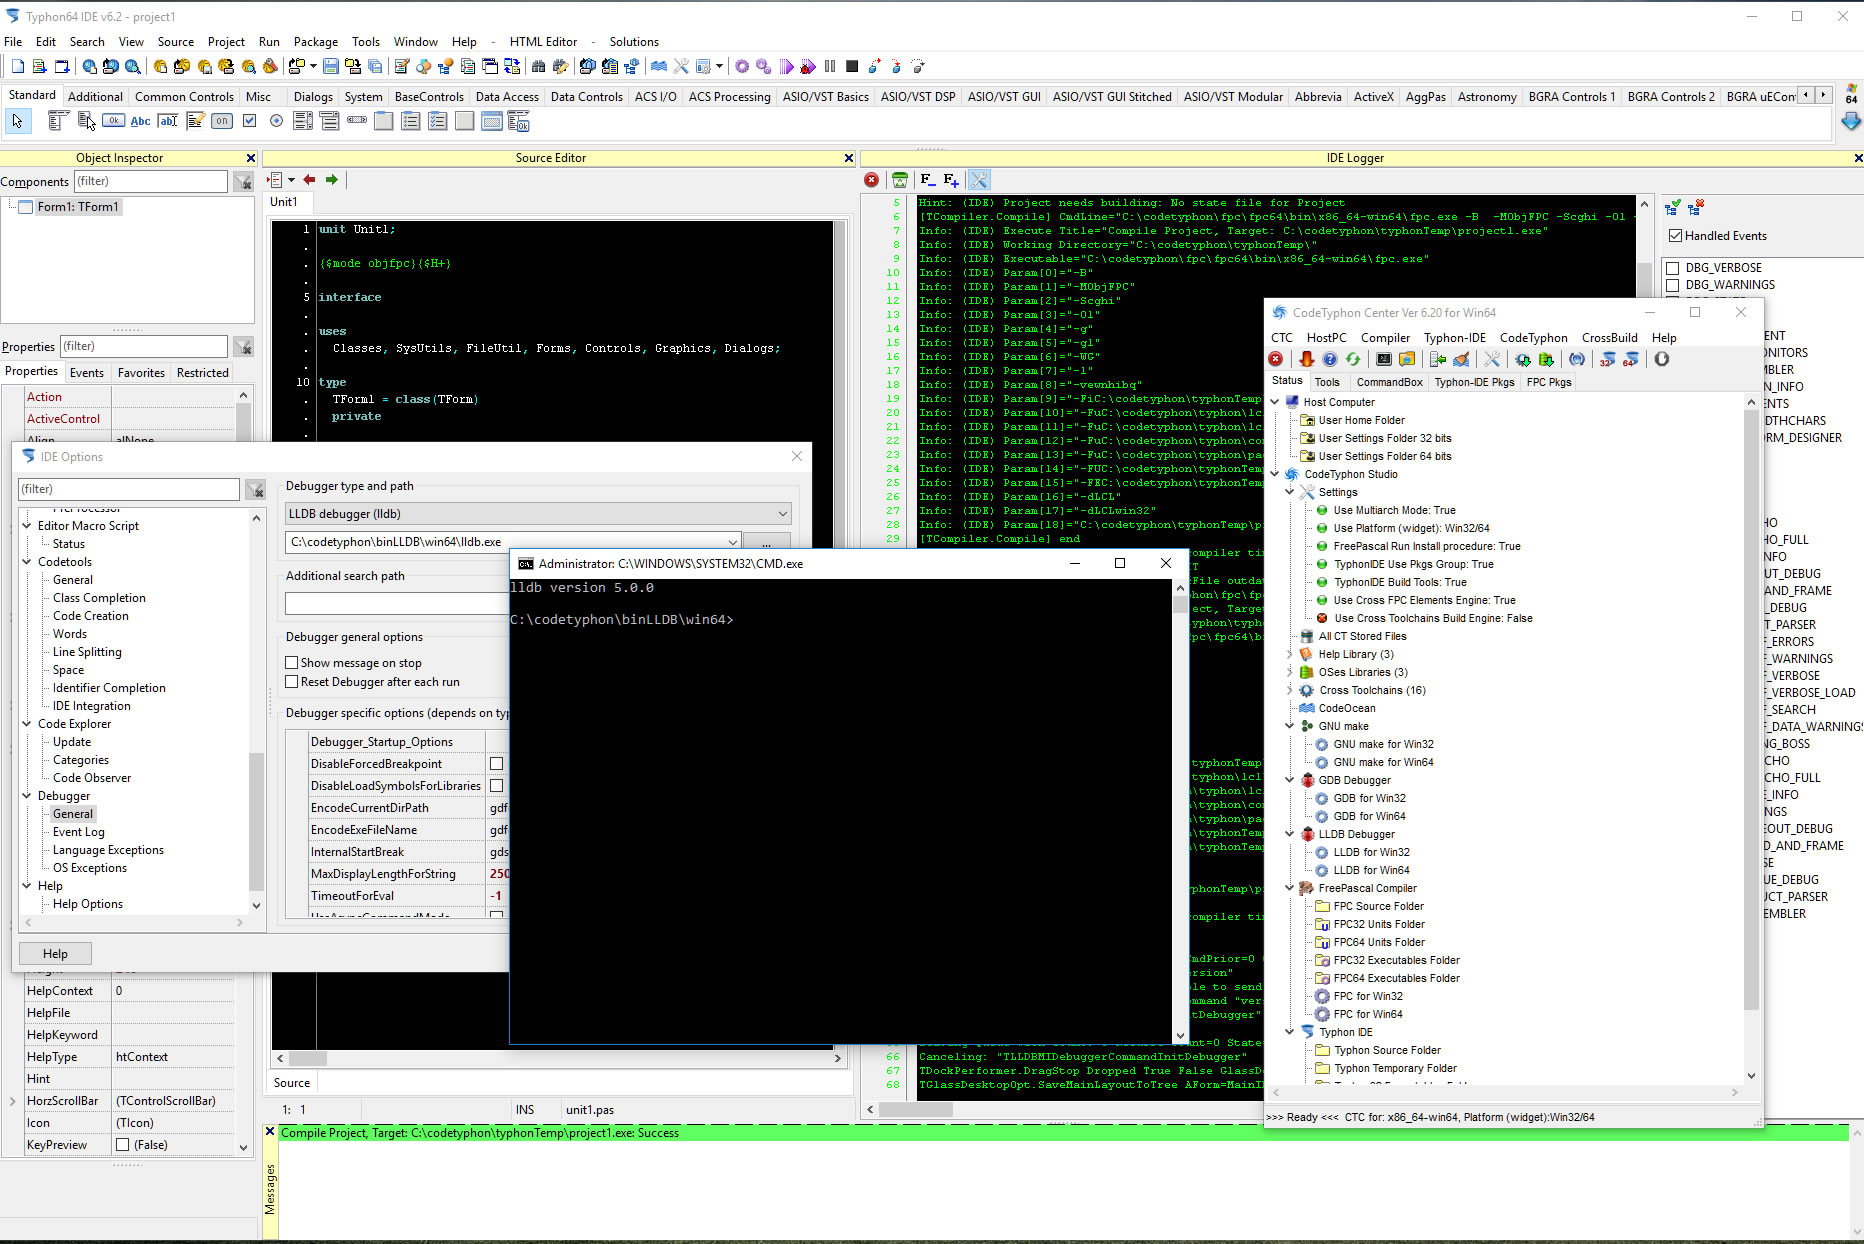Click green forward arrow in Source Editor
This screenshot has height=1244, width=1864.
[x=332, y=180]
